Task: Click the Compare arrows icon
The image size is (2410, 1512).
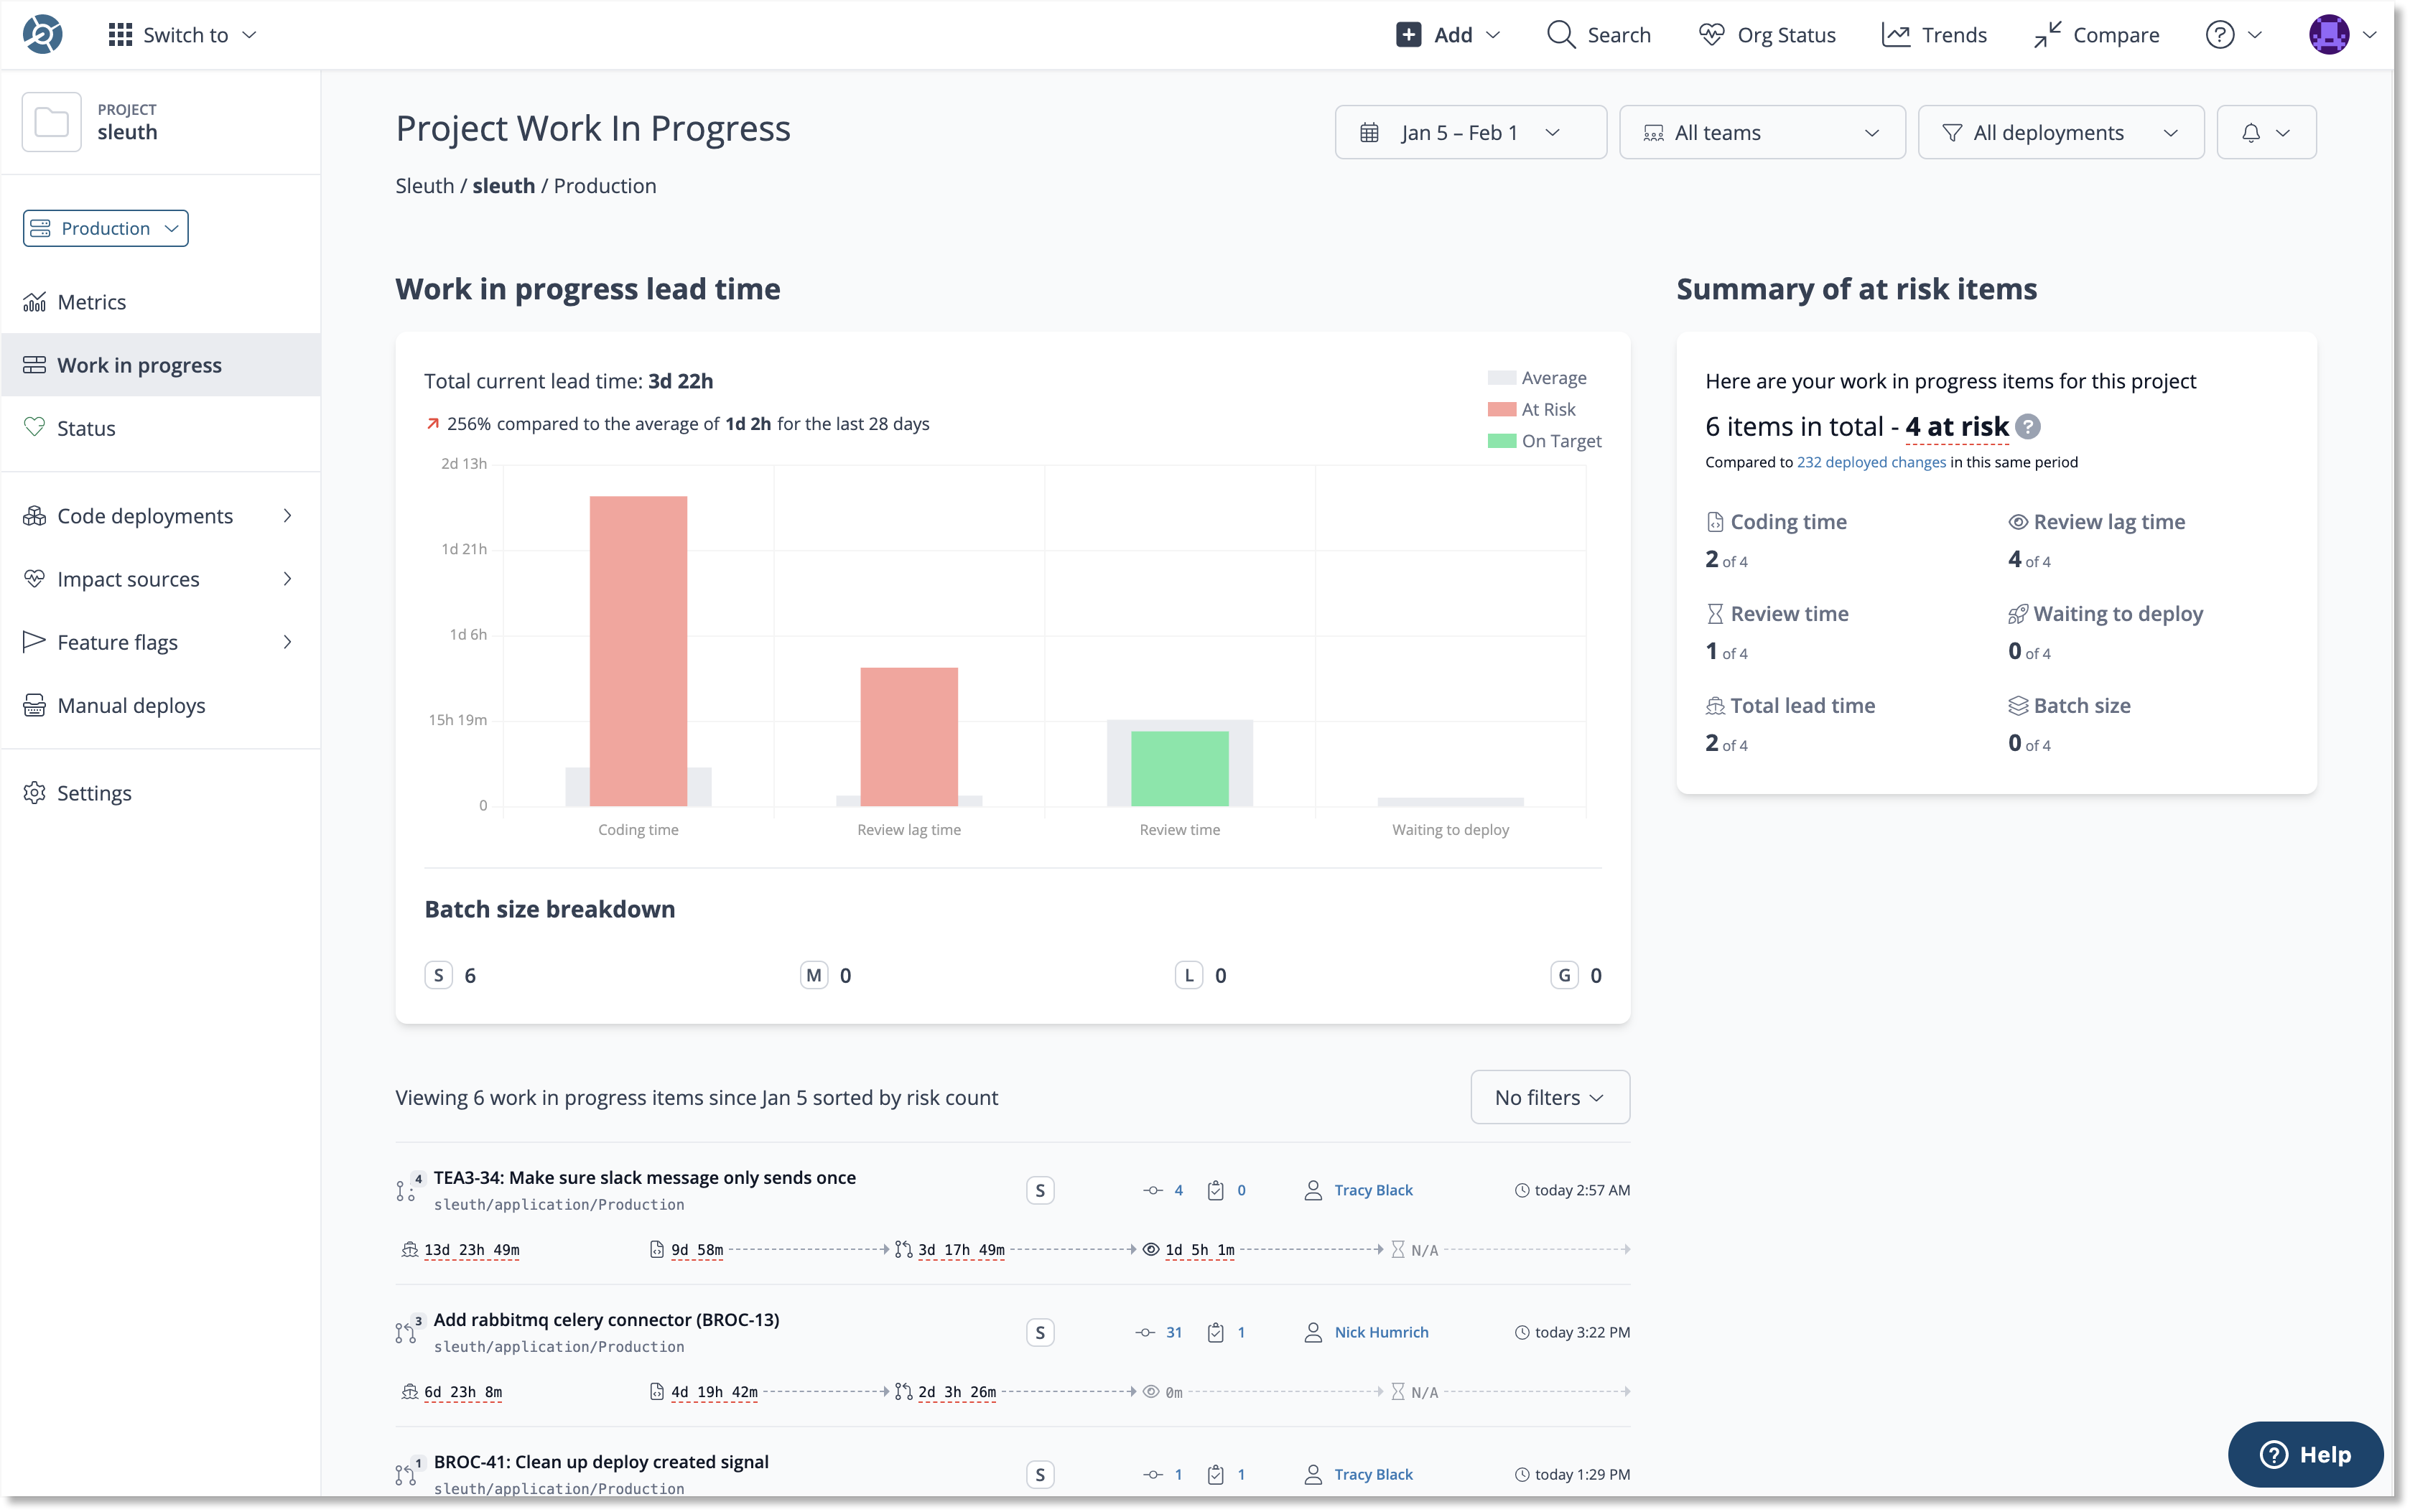Action: [2047, 35]
